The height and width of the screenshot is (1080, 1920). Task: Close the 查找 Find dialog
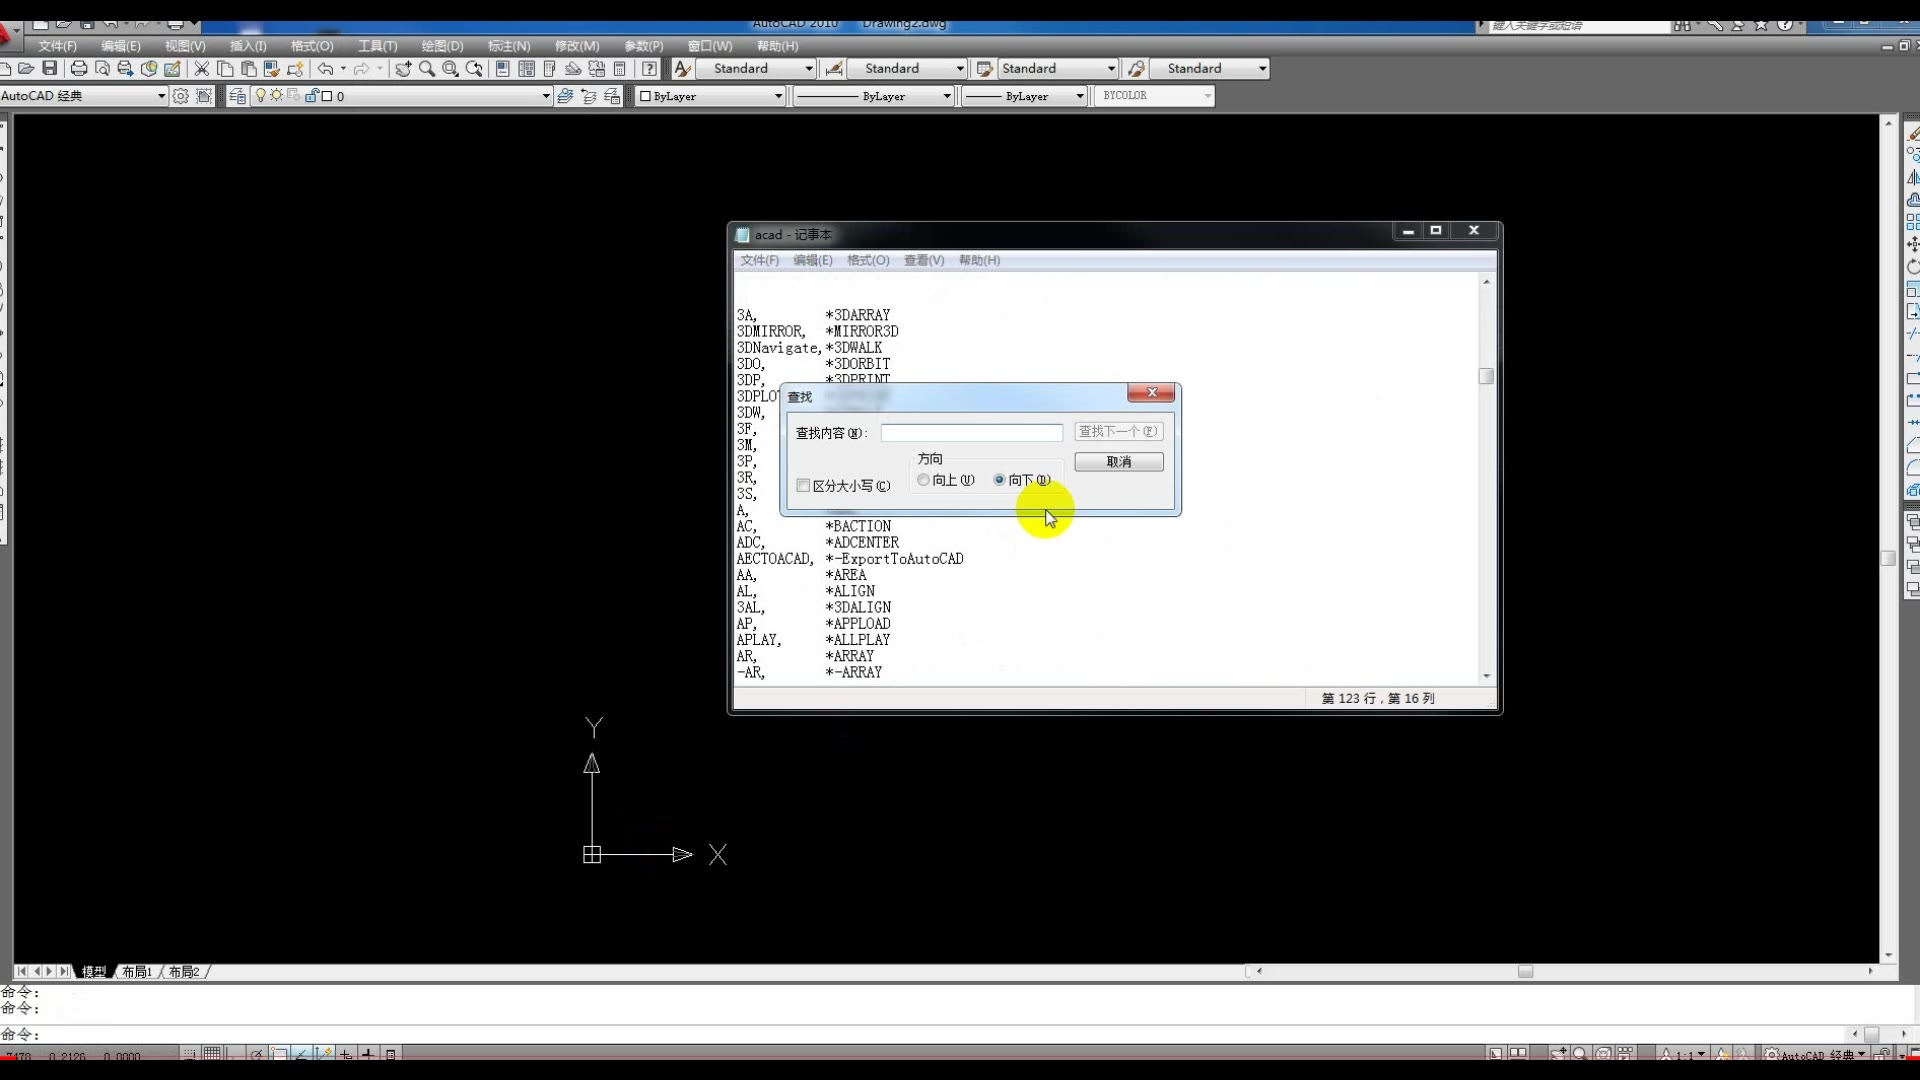pyautogui.click(x=1151, y=393)
